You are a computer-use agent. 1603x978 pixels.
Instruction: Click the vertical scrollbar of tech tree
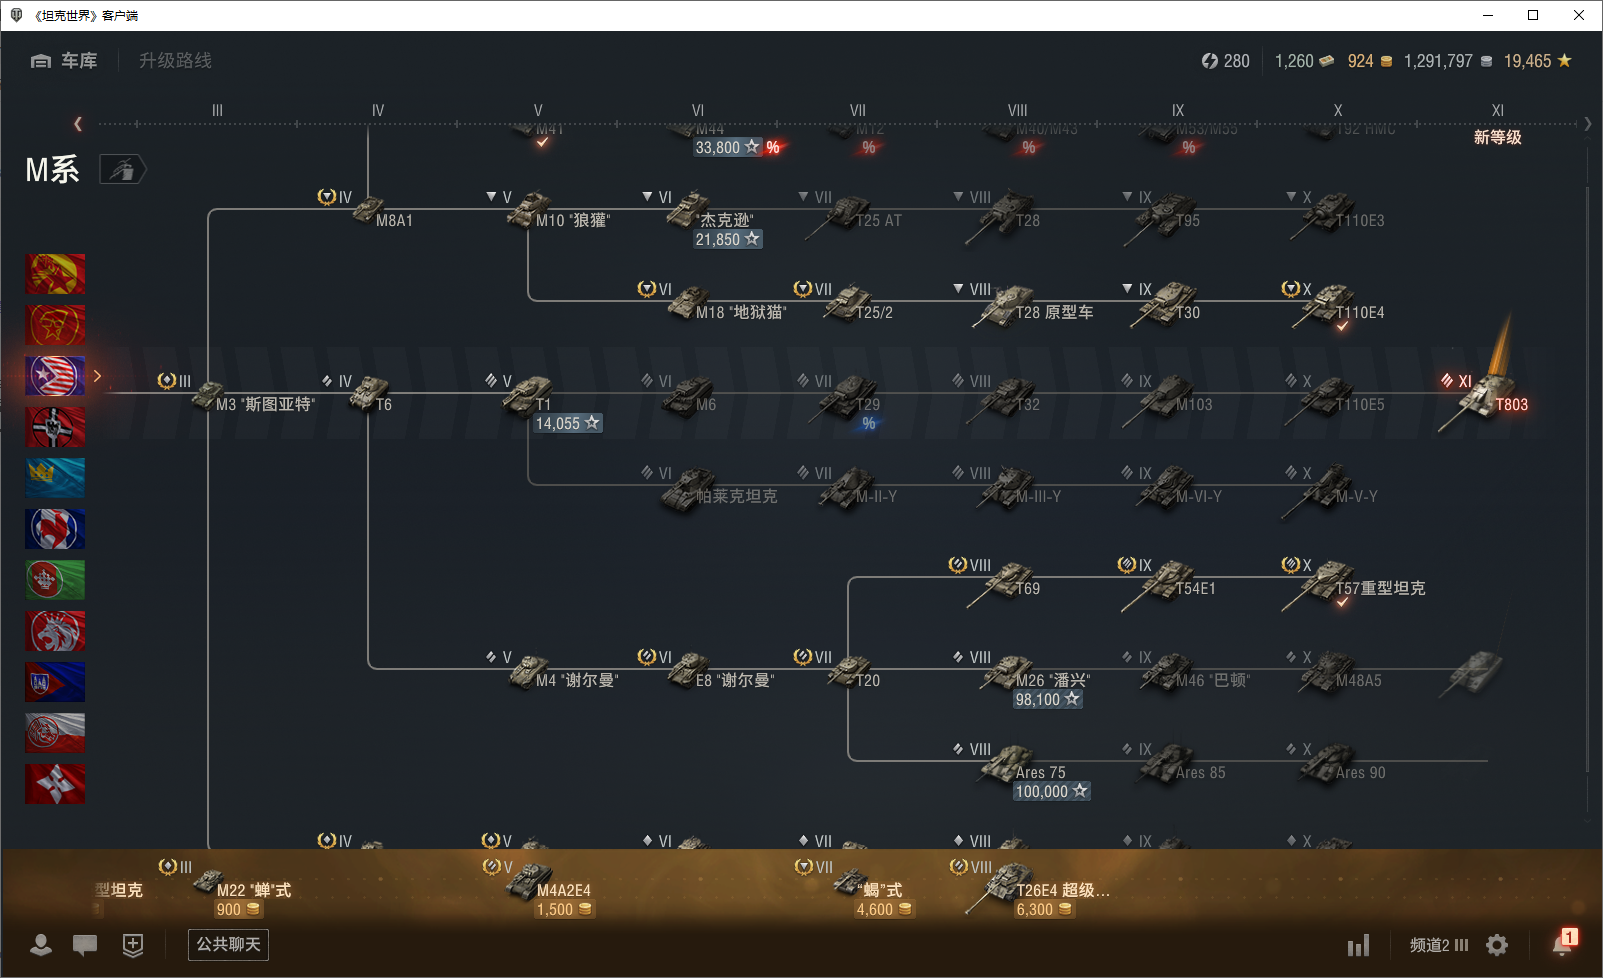(1588, 480)
